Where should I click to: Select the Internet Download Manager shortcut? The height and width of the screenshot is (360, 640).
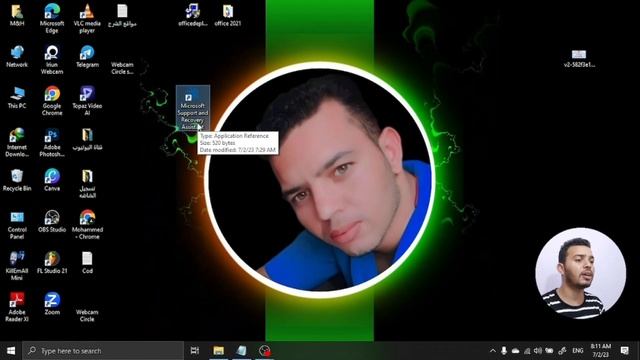[x=17, y=142]
